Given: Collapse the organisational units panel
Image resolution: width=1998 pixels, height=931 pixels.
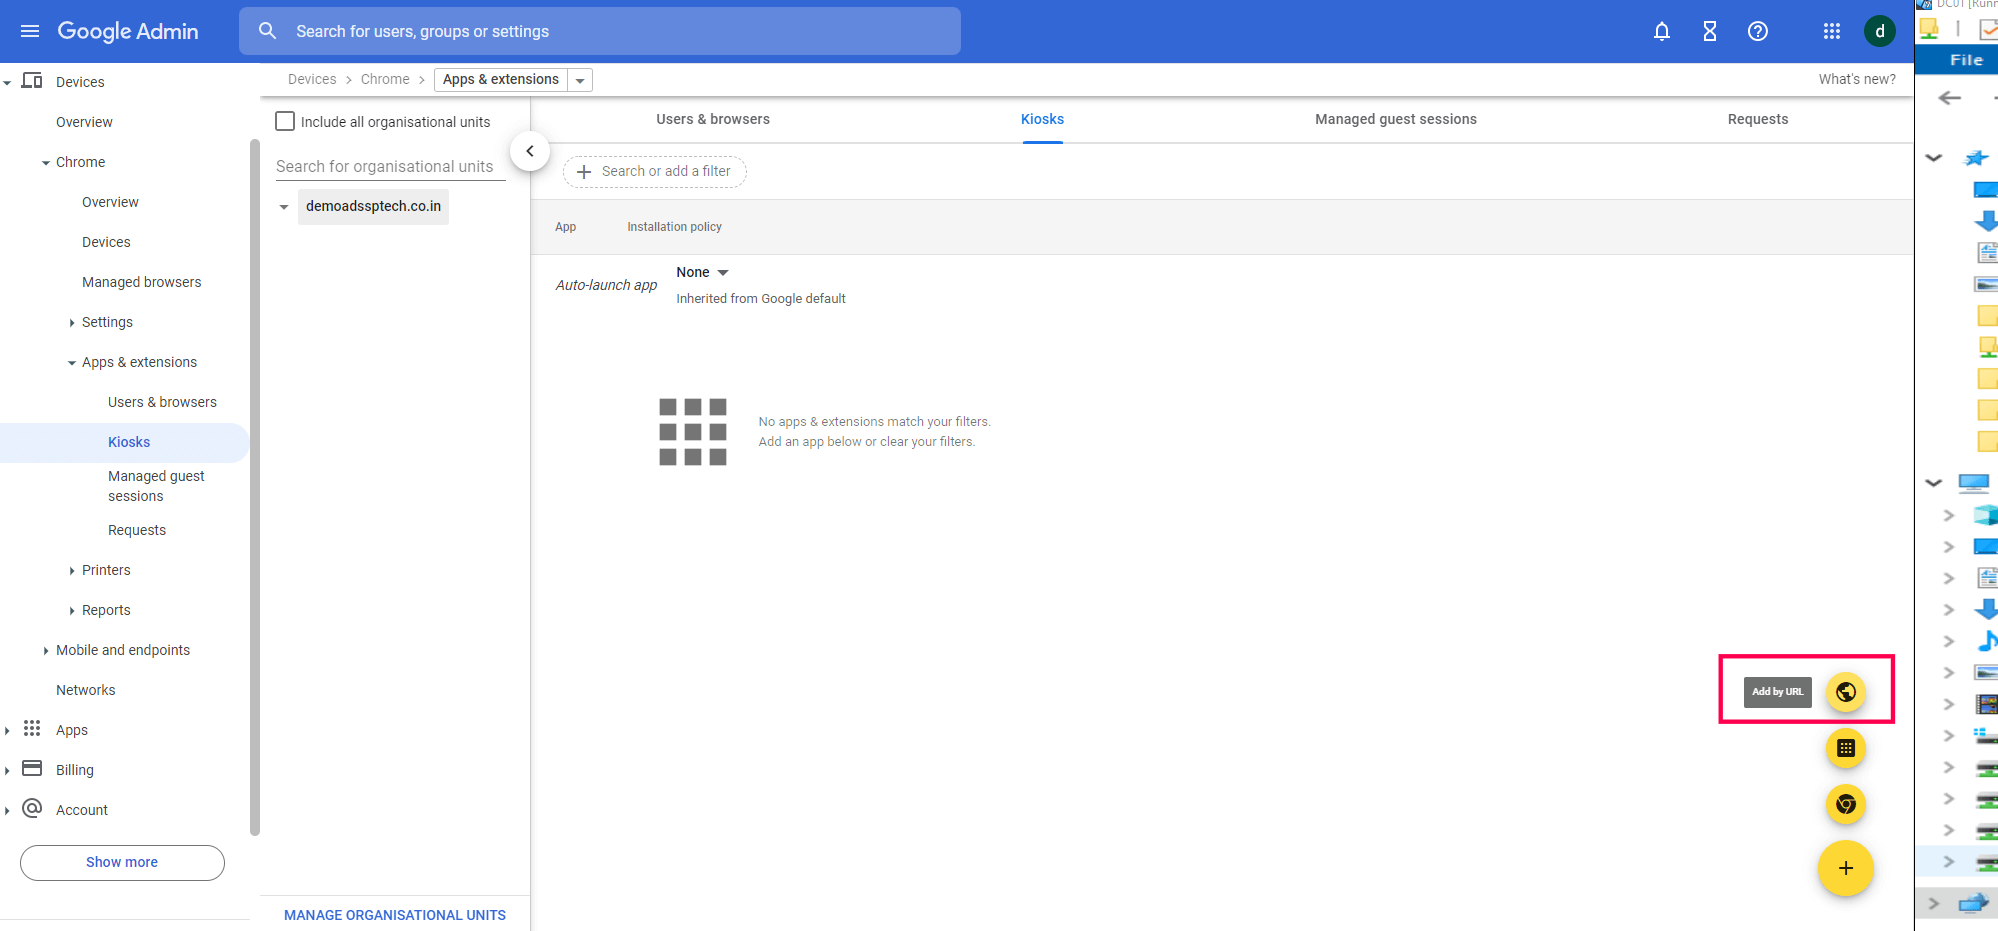Looking at the screenshot, I should pyautogui.click(x=530, y=151).
